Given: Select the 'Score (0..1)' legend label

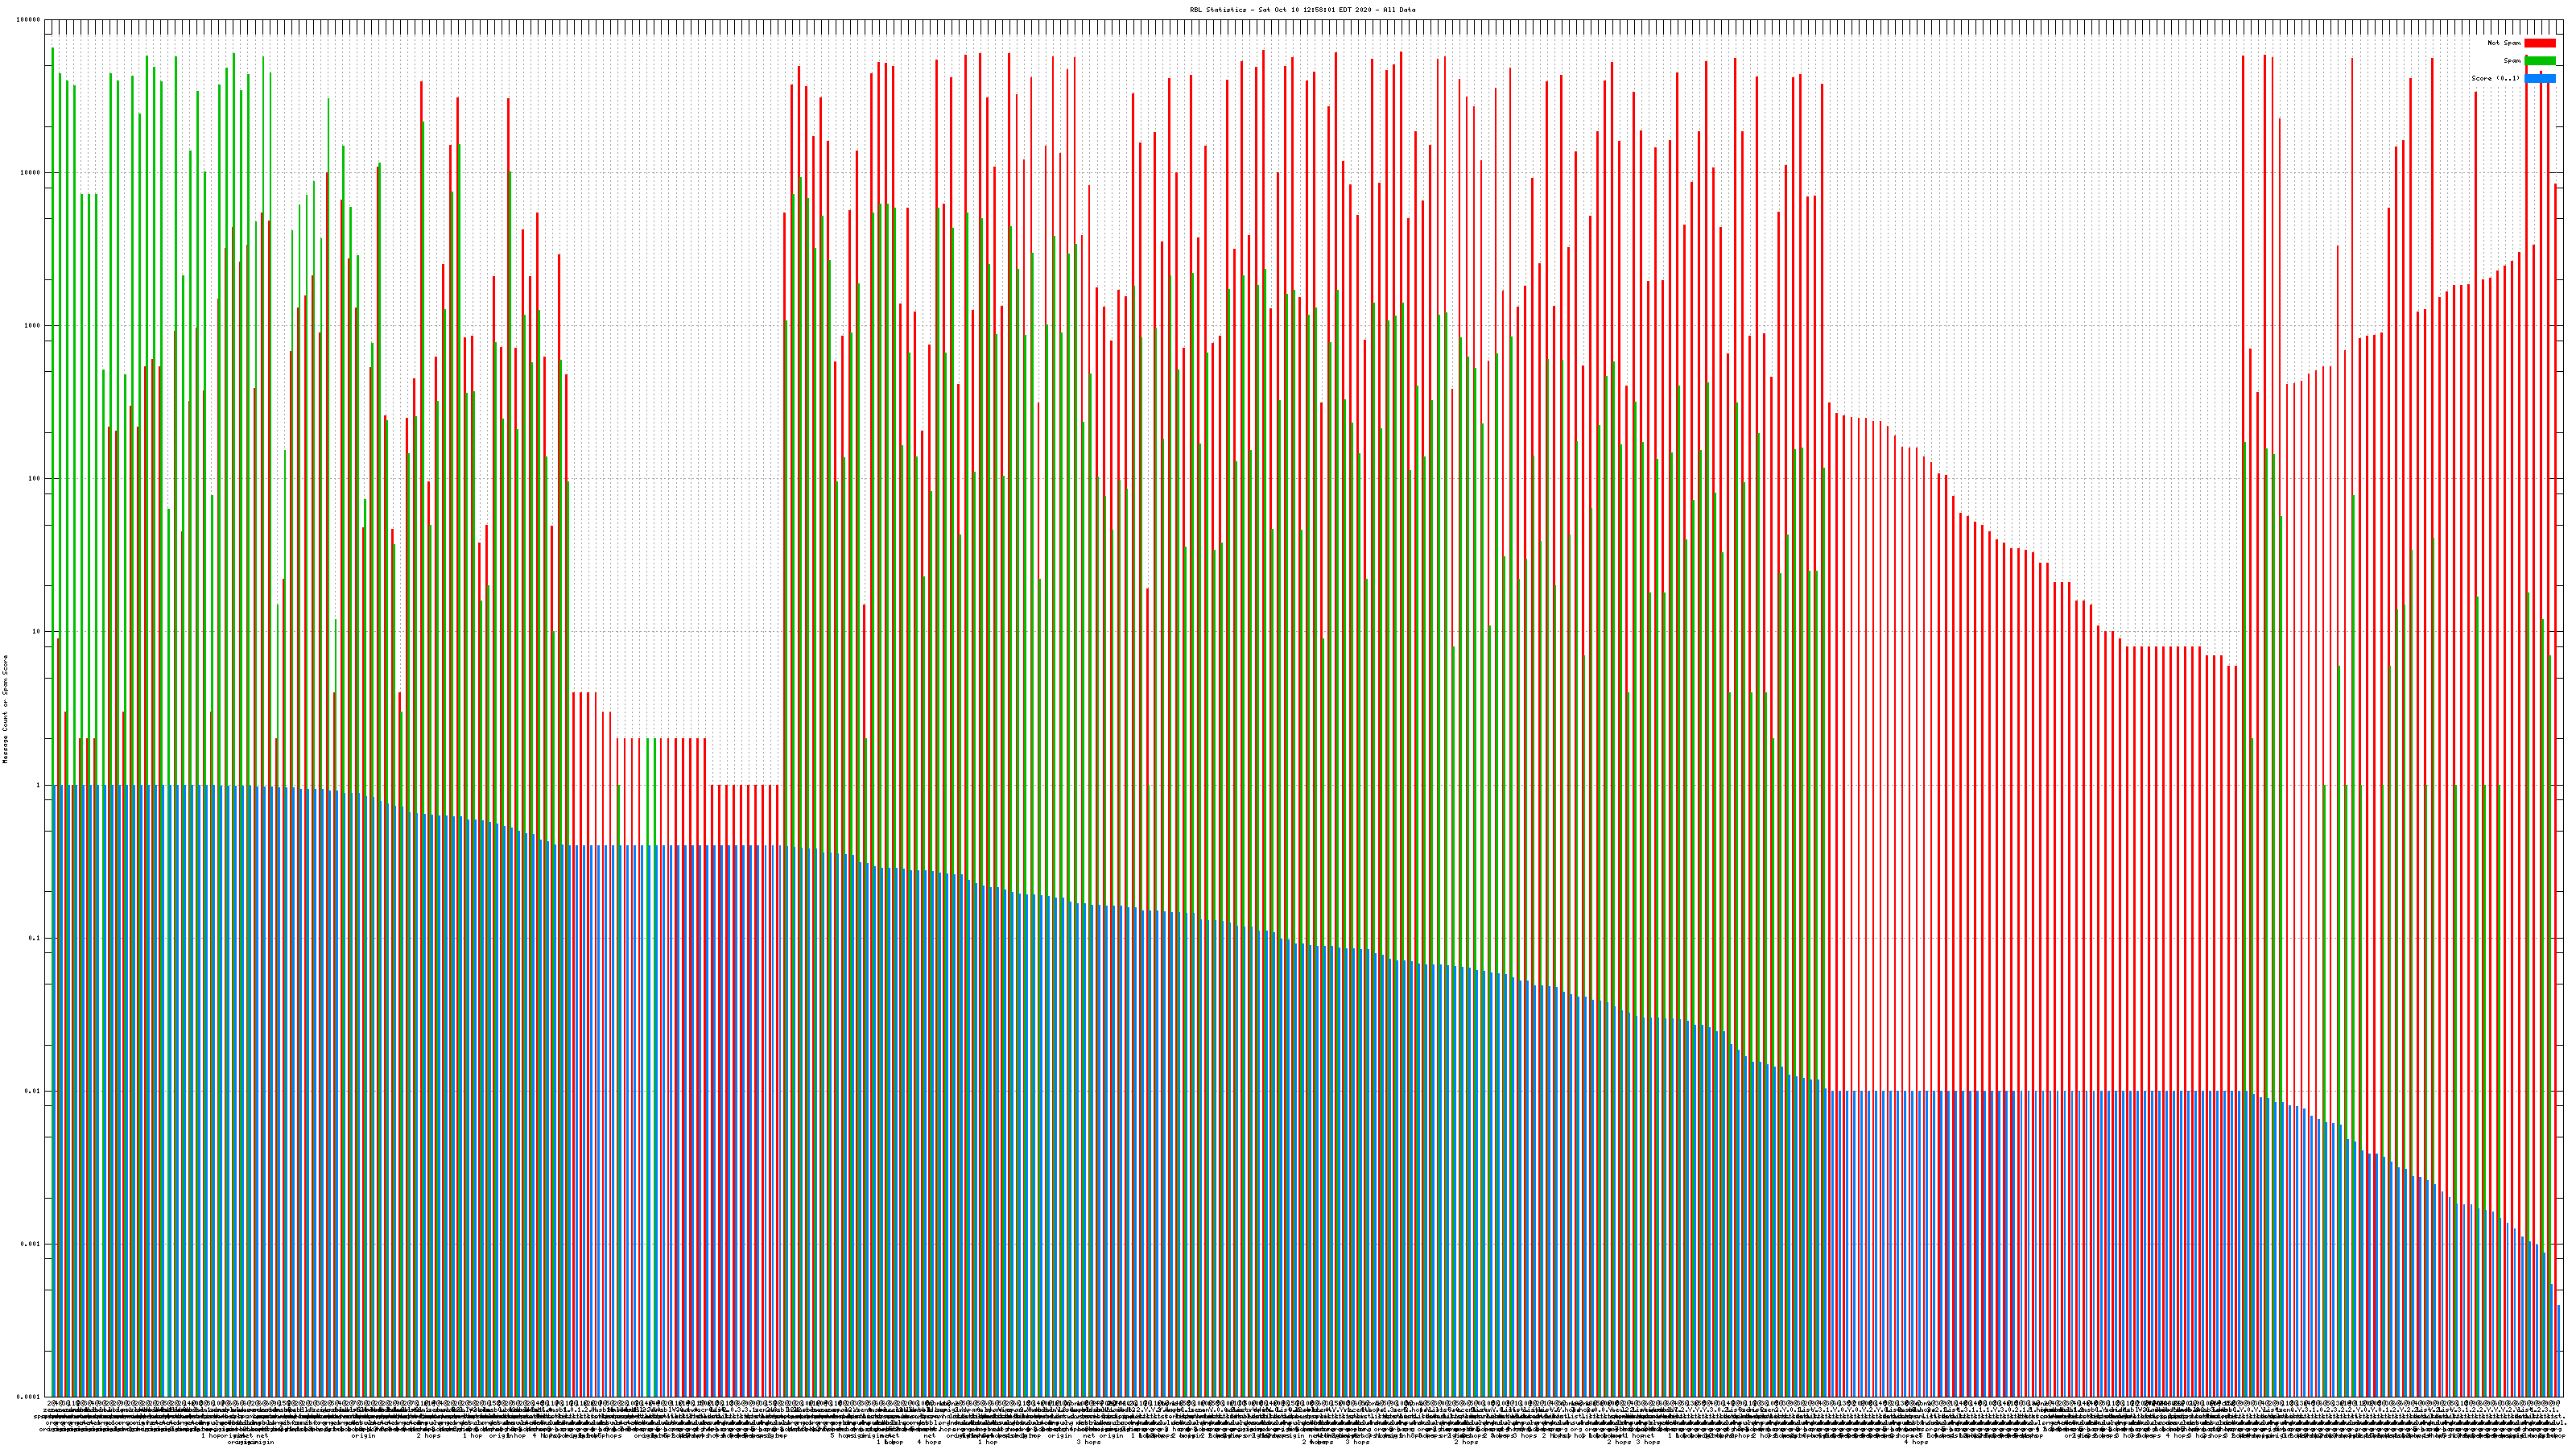Looking at the screenshot, I should pos(2495,78).
